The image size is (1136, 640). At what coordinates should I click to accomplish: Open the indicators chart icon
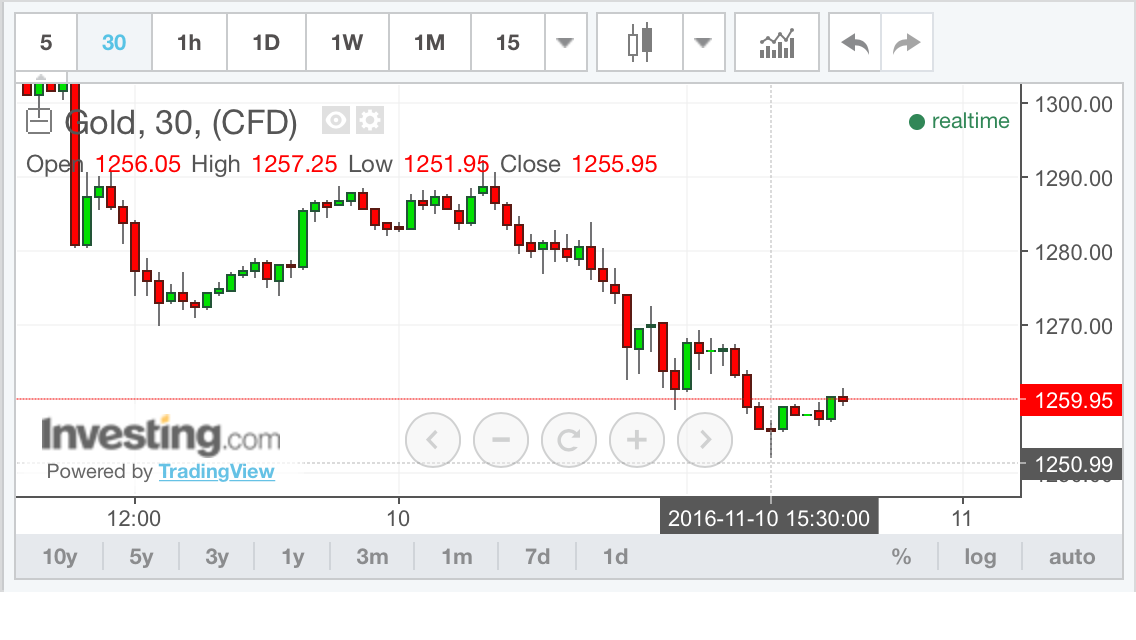click(x=777, y=43)
